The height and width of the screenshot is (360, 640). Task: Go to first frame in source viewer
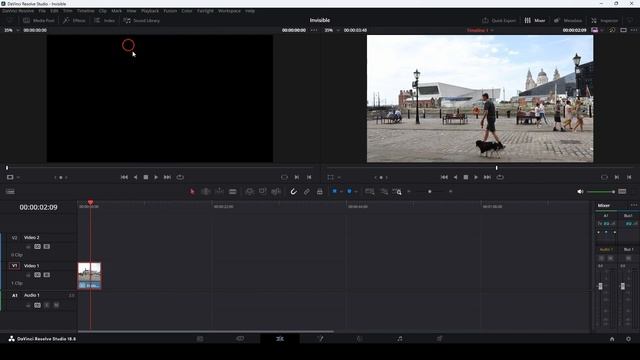point(124,177)
